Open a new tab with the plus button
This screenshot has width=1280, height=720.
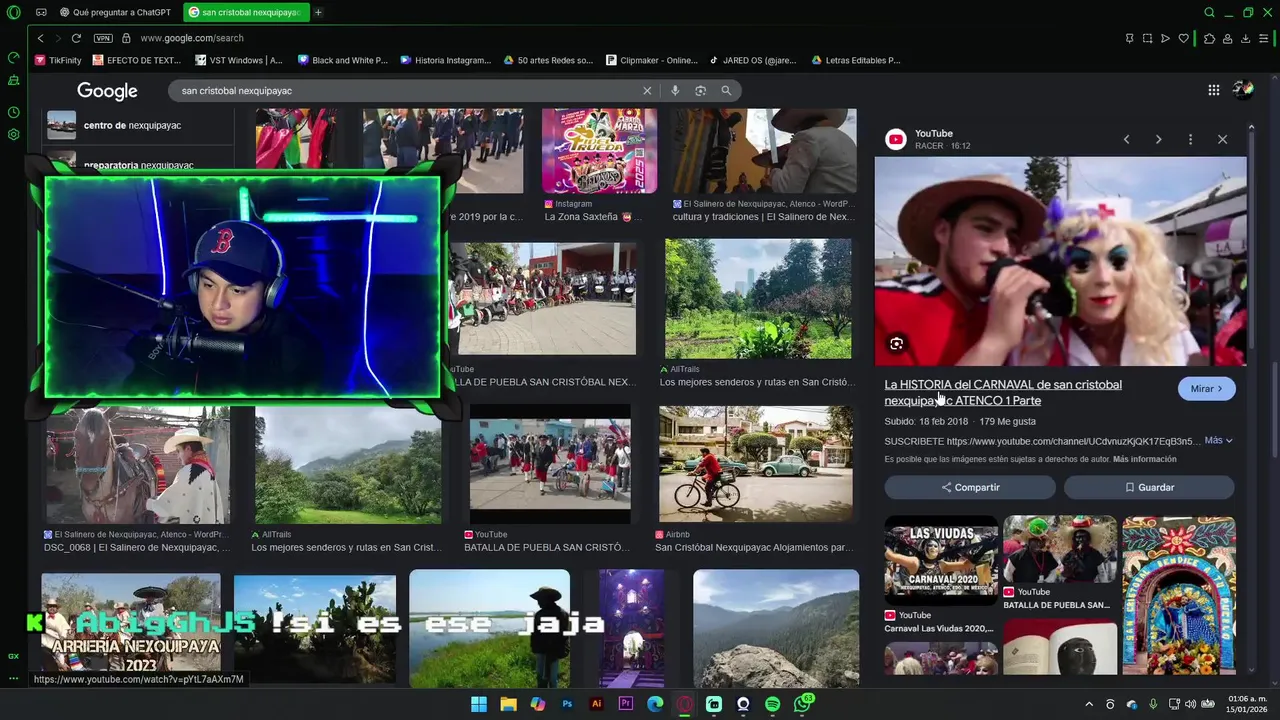[x=318, y=12]
